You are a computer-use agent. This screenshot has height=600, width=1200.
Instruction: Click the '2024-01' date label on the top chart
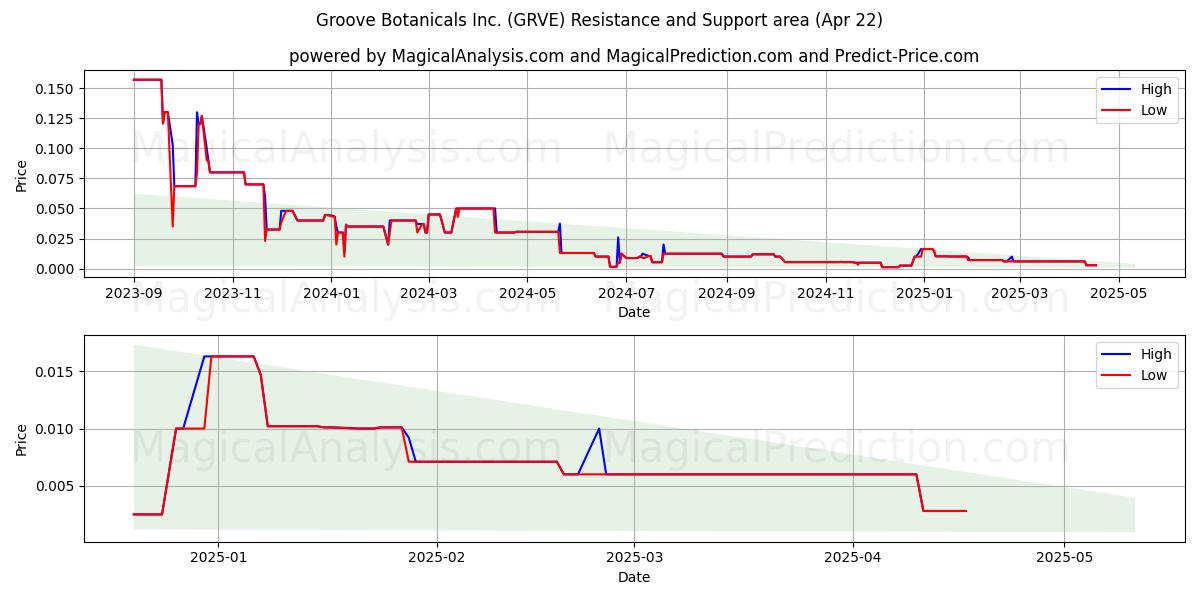(x=331, y=293)
